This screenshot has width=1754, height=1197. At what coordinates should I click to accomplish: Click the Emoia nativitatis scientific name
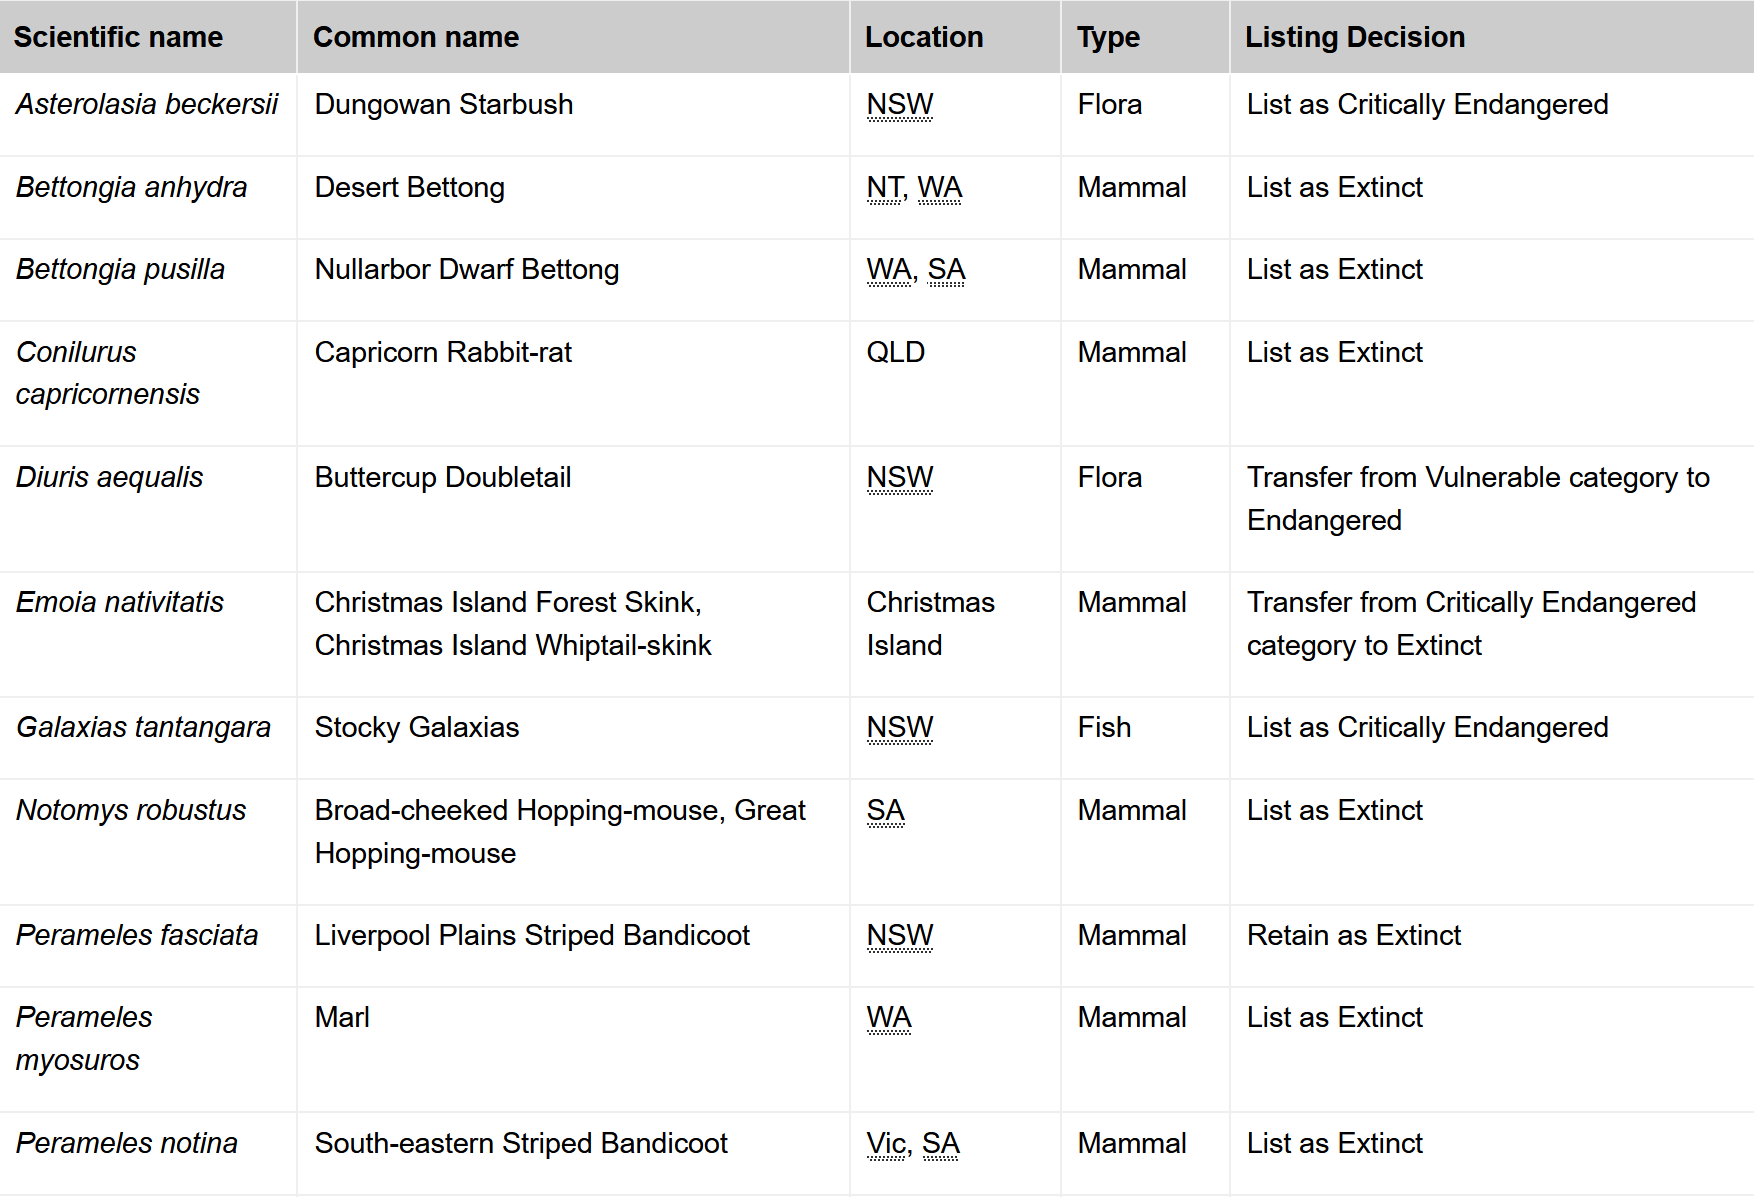coord(120,602)
